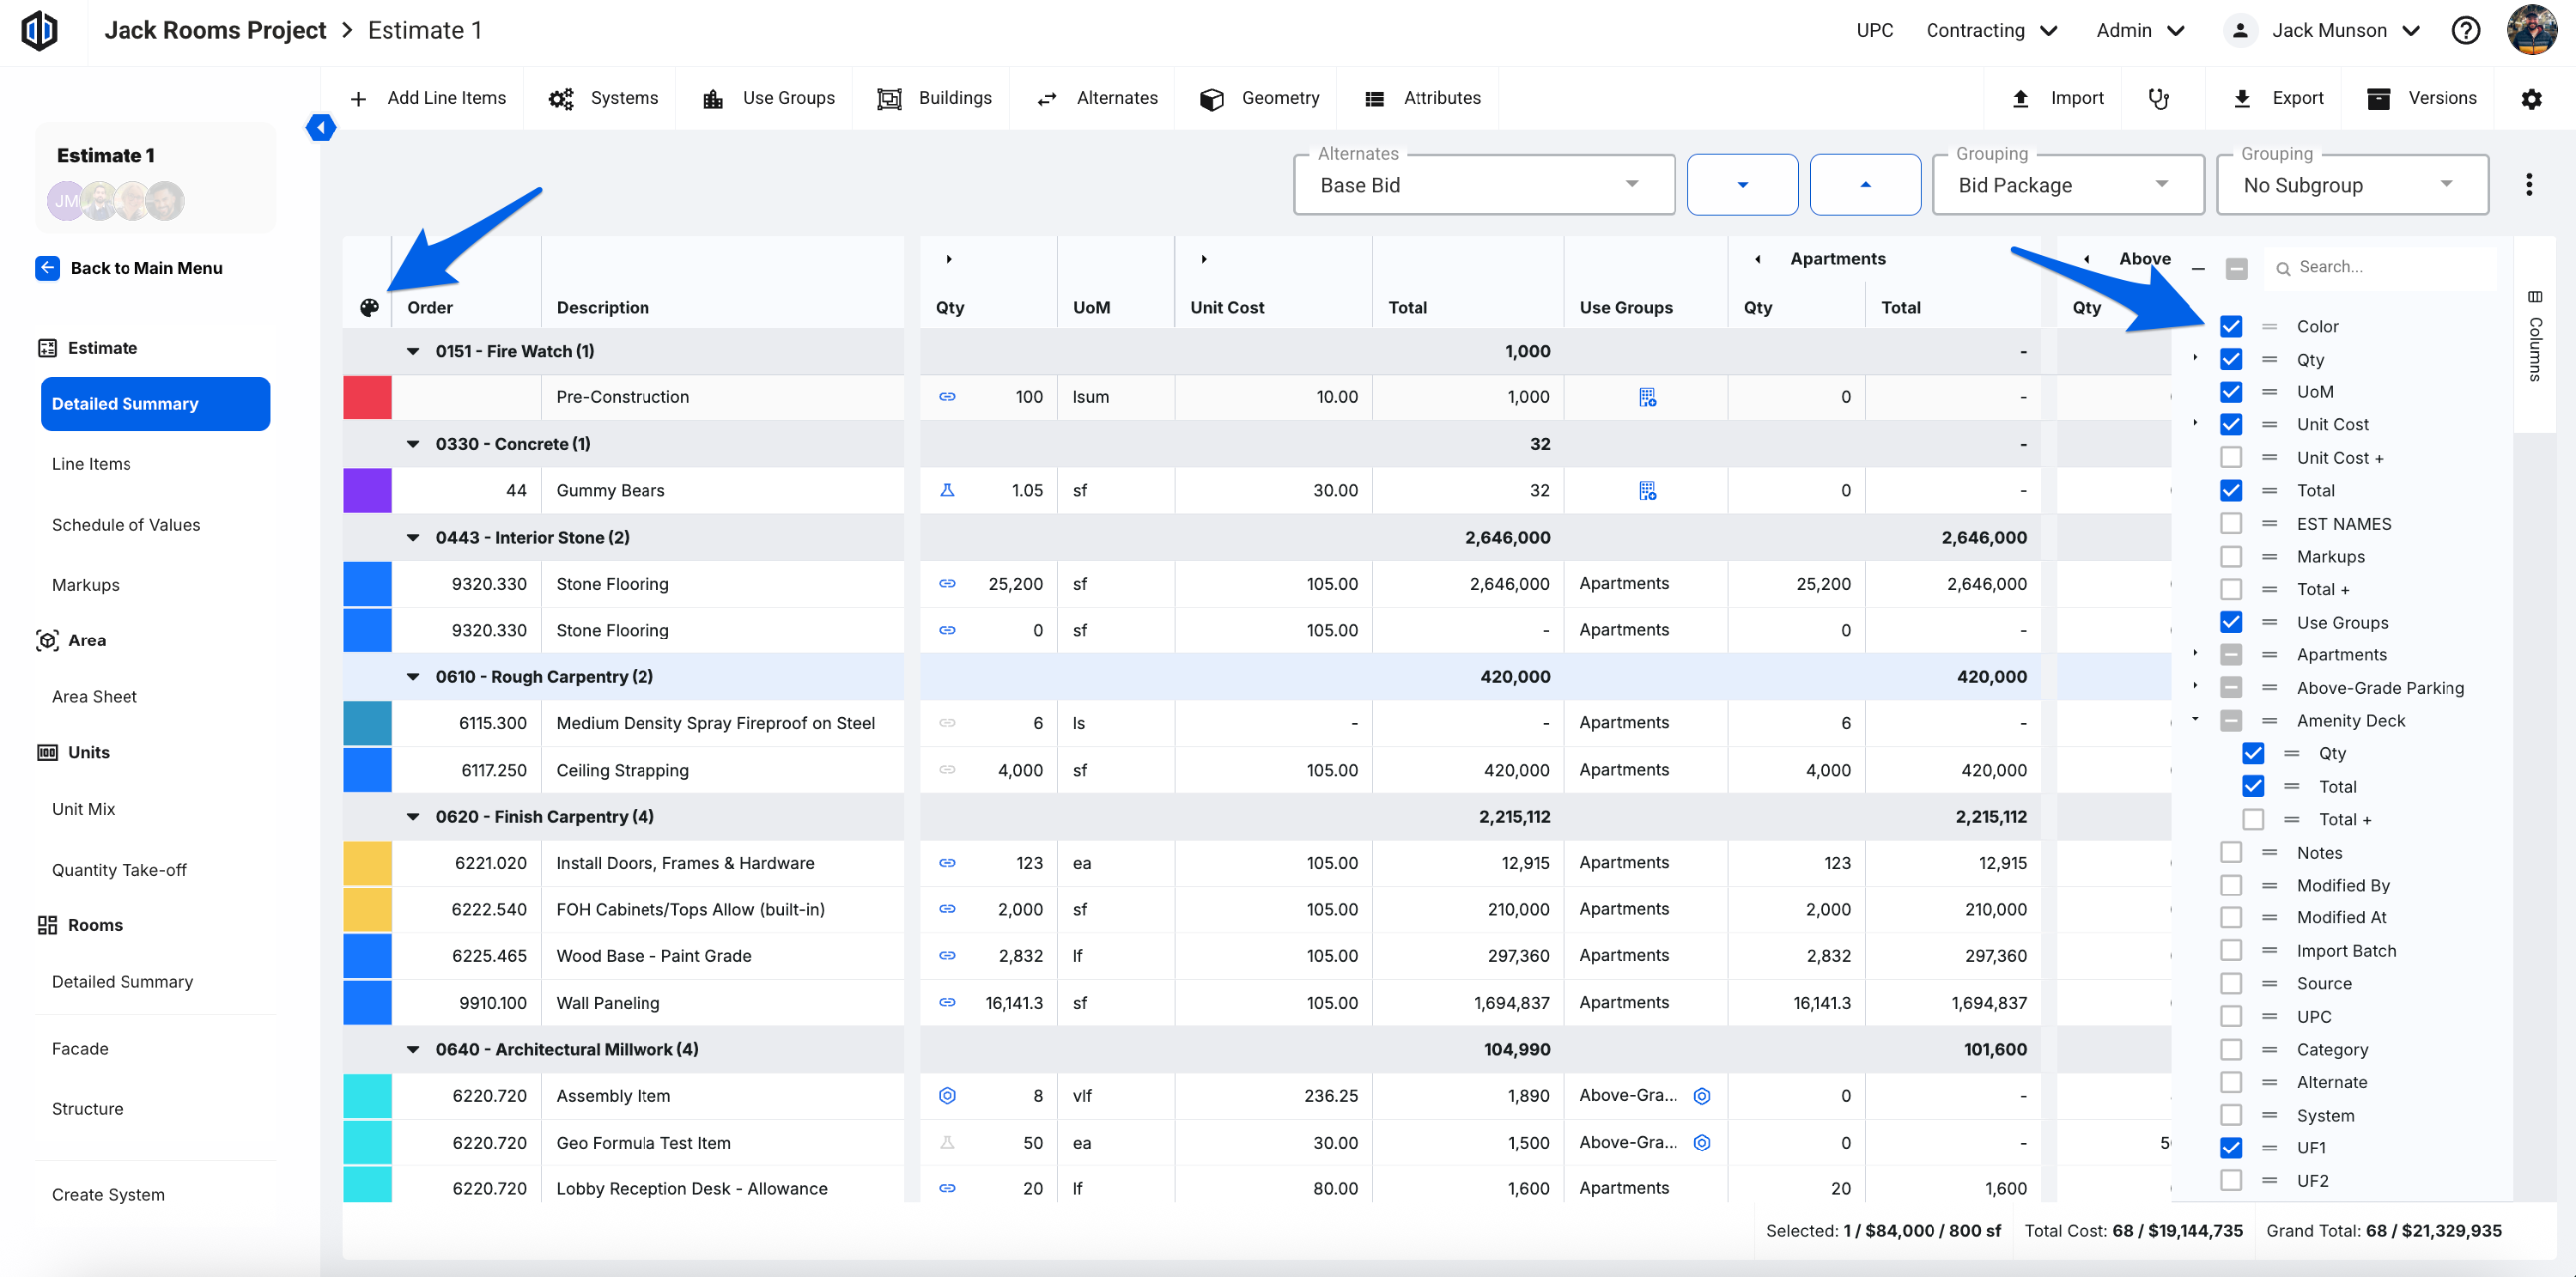2576x1277 pixels.
Task: Click the formula flask icon for Gummy Bears
Action: 946,491
